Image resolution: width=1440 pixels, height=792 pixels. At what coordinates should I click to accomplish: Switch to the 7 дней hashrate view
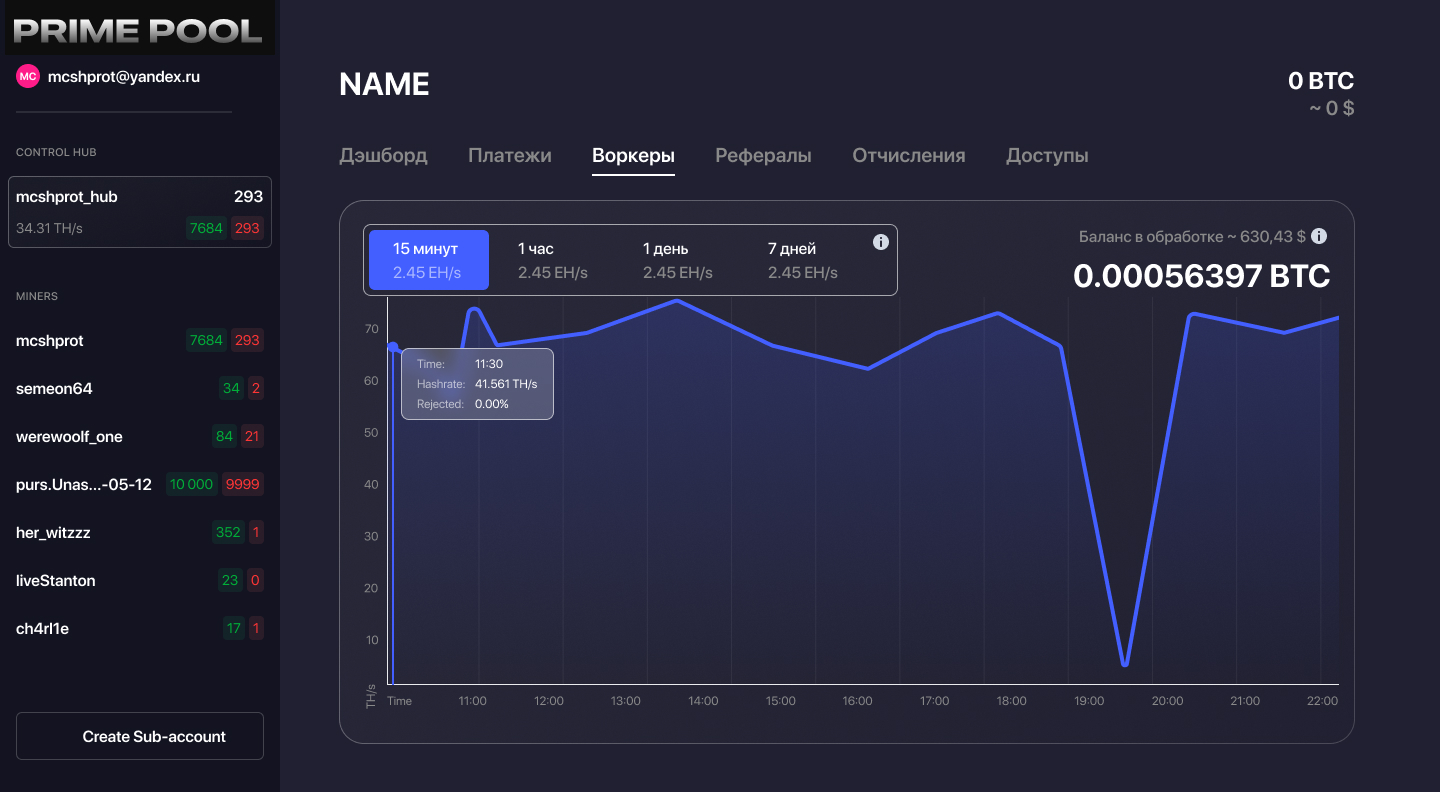click(x=800, y=260)
